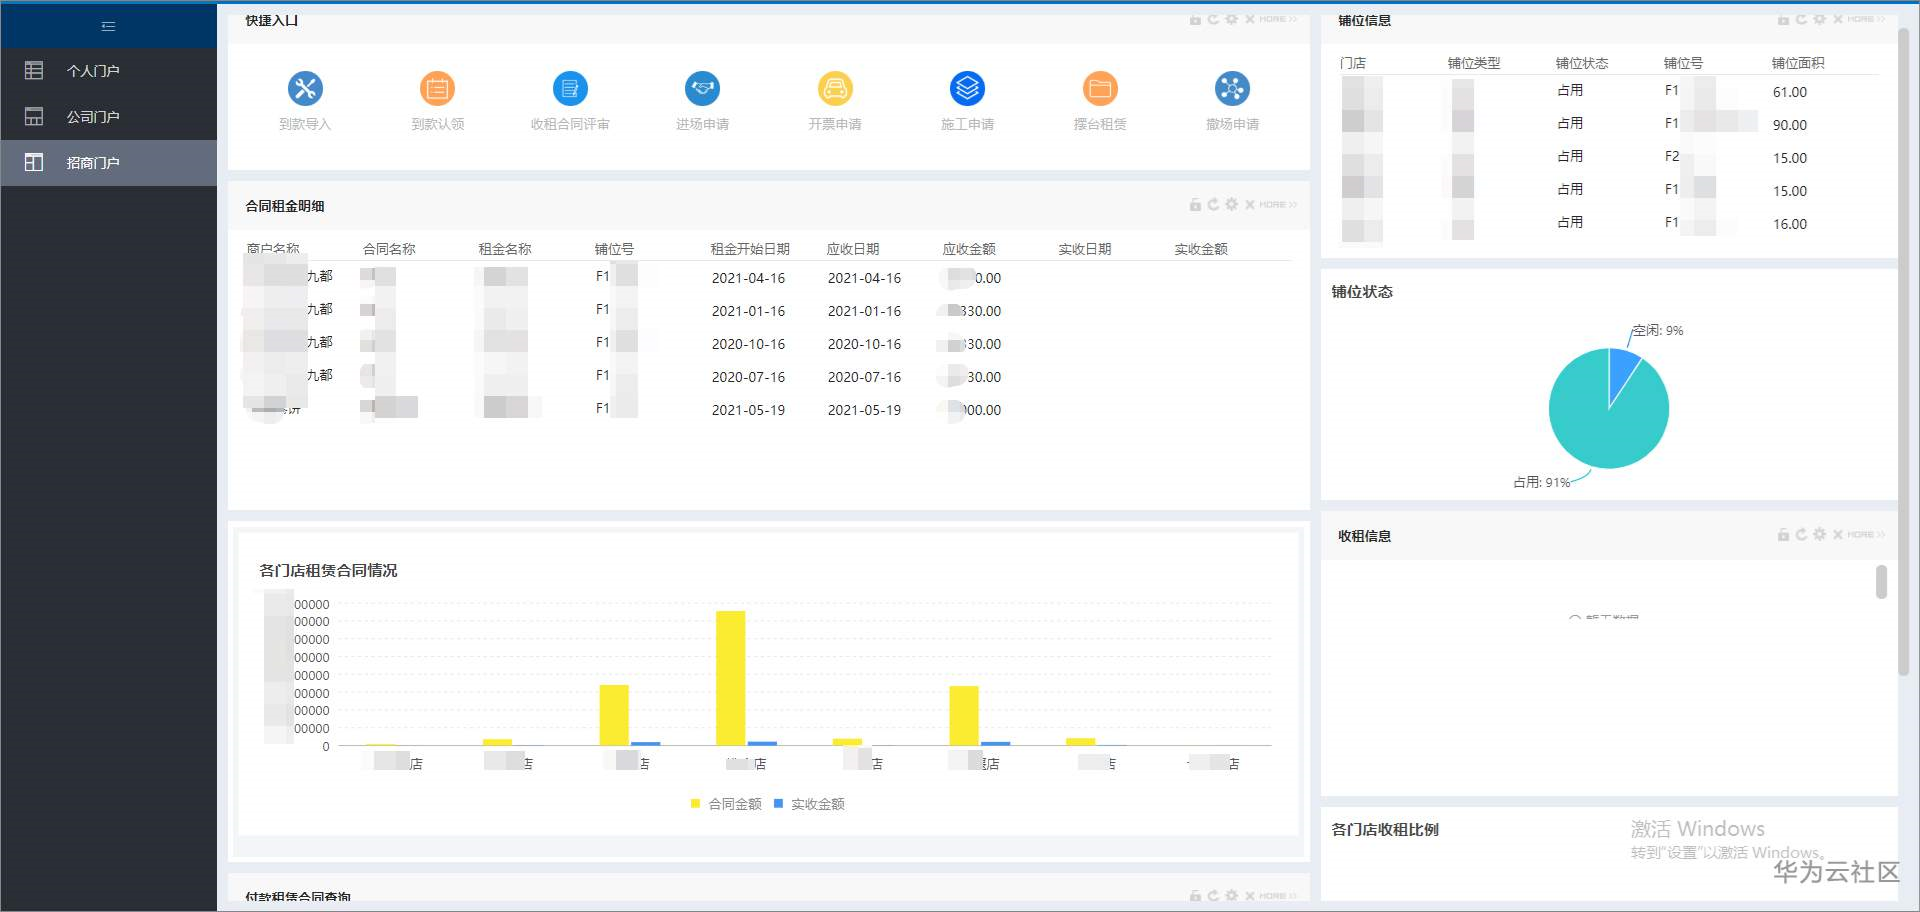Refresh the 铺位信息 panel
The height and width of the screenshot is (912, 1920).
[x=1801, y=19]
